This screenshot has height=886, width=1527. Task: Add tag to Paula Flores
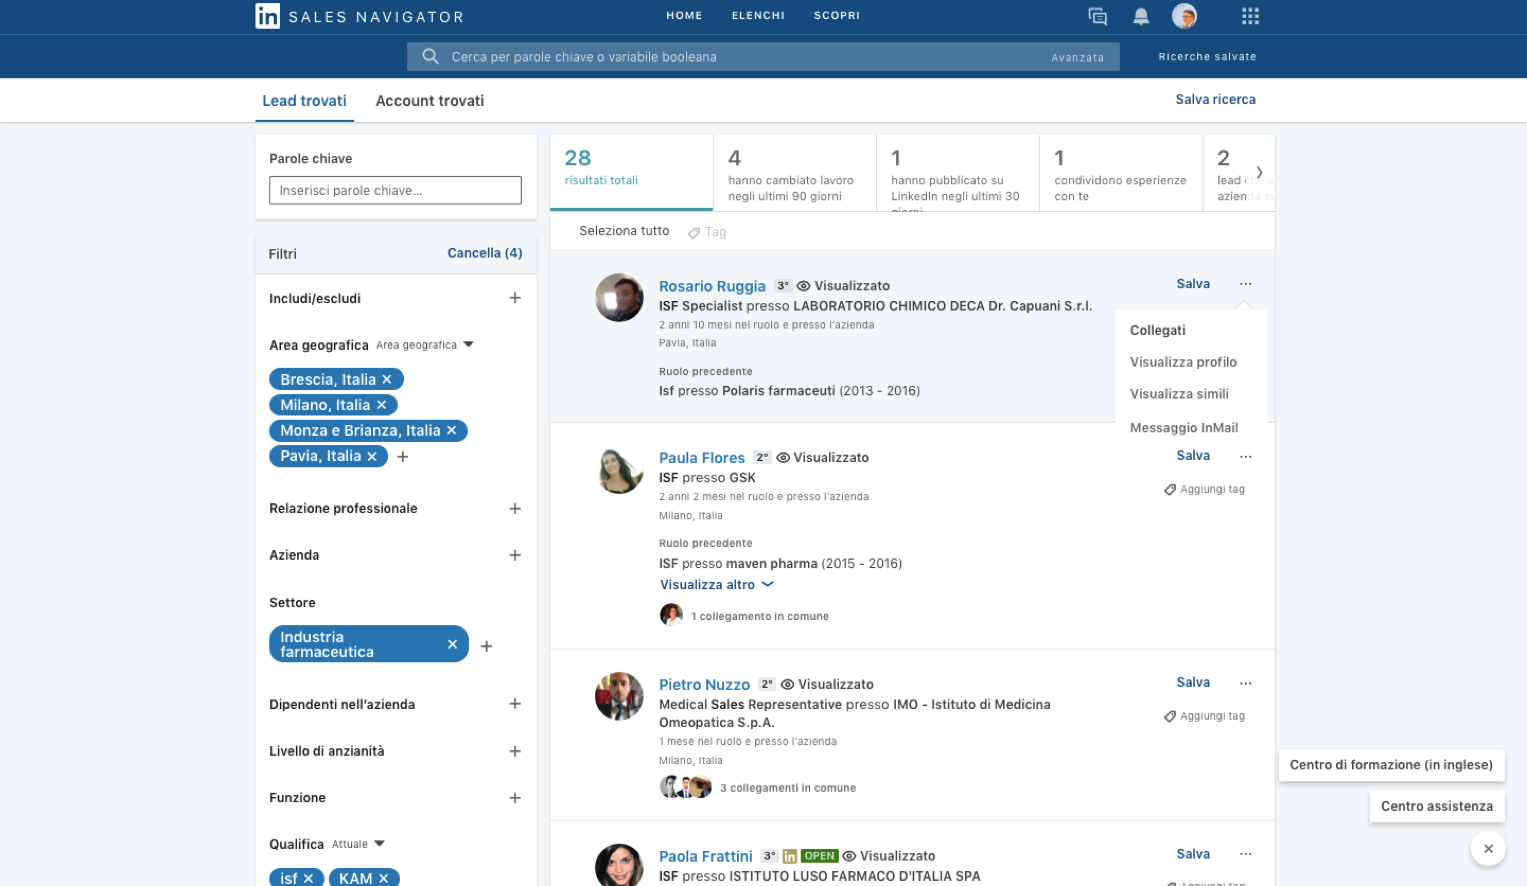pyautogui.click(x=1204, y=490)
